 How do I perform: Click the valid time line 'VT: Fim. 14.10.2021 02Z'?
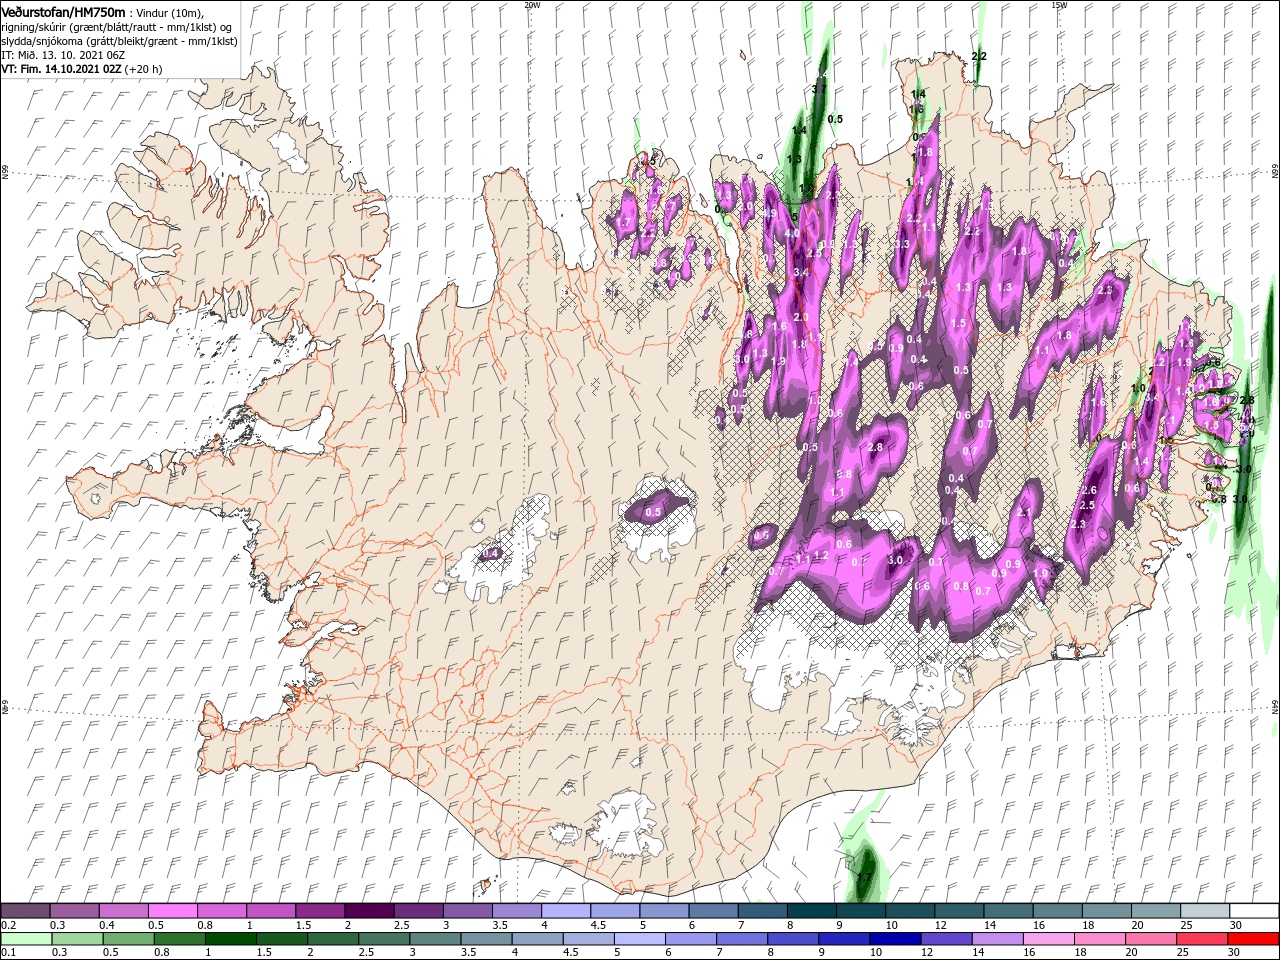(61, 69)
